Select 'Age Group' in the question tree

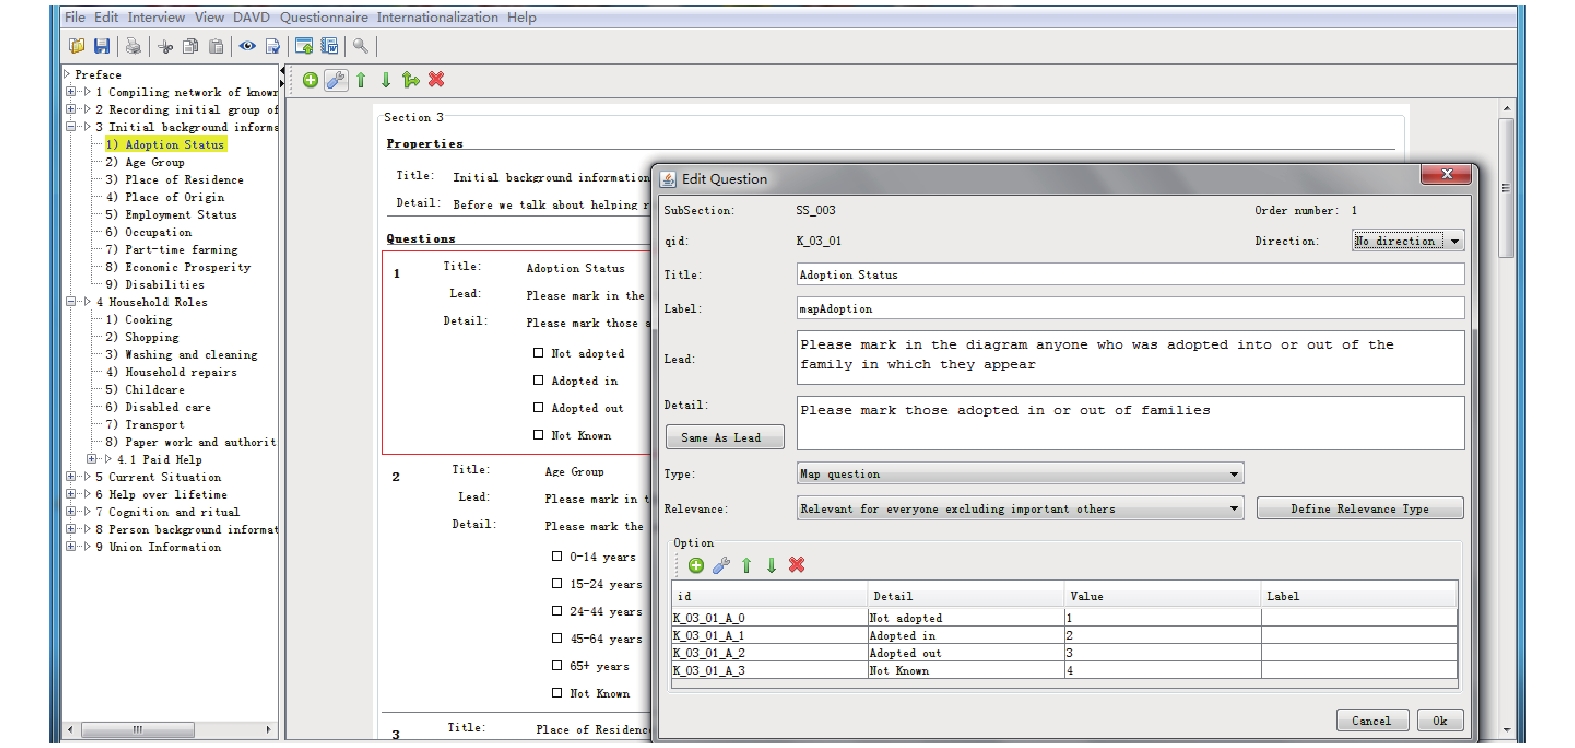[x=155, y=162]
